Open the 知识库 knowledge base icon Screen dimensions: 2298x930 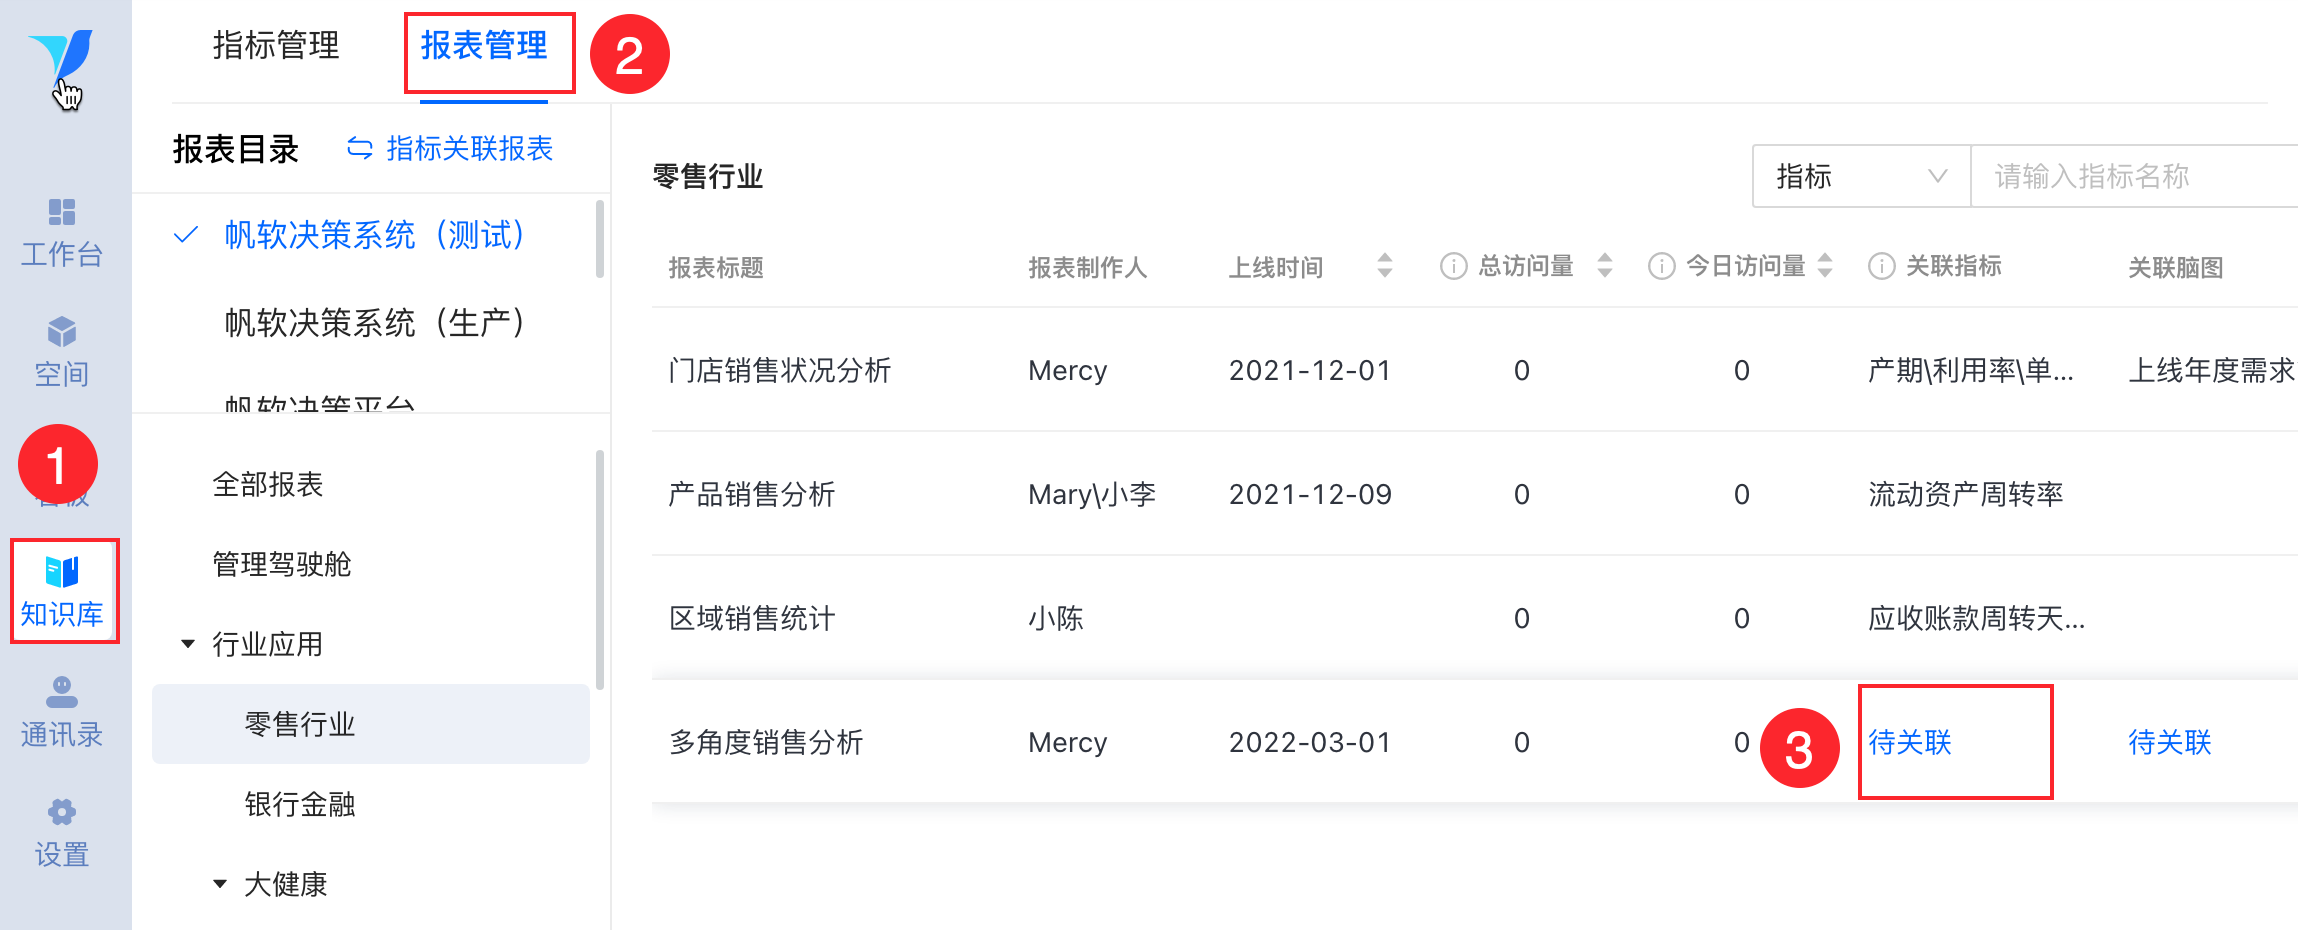point(62,573)
